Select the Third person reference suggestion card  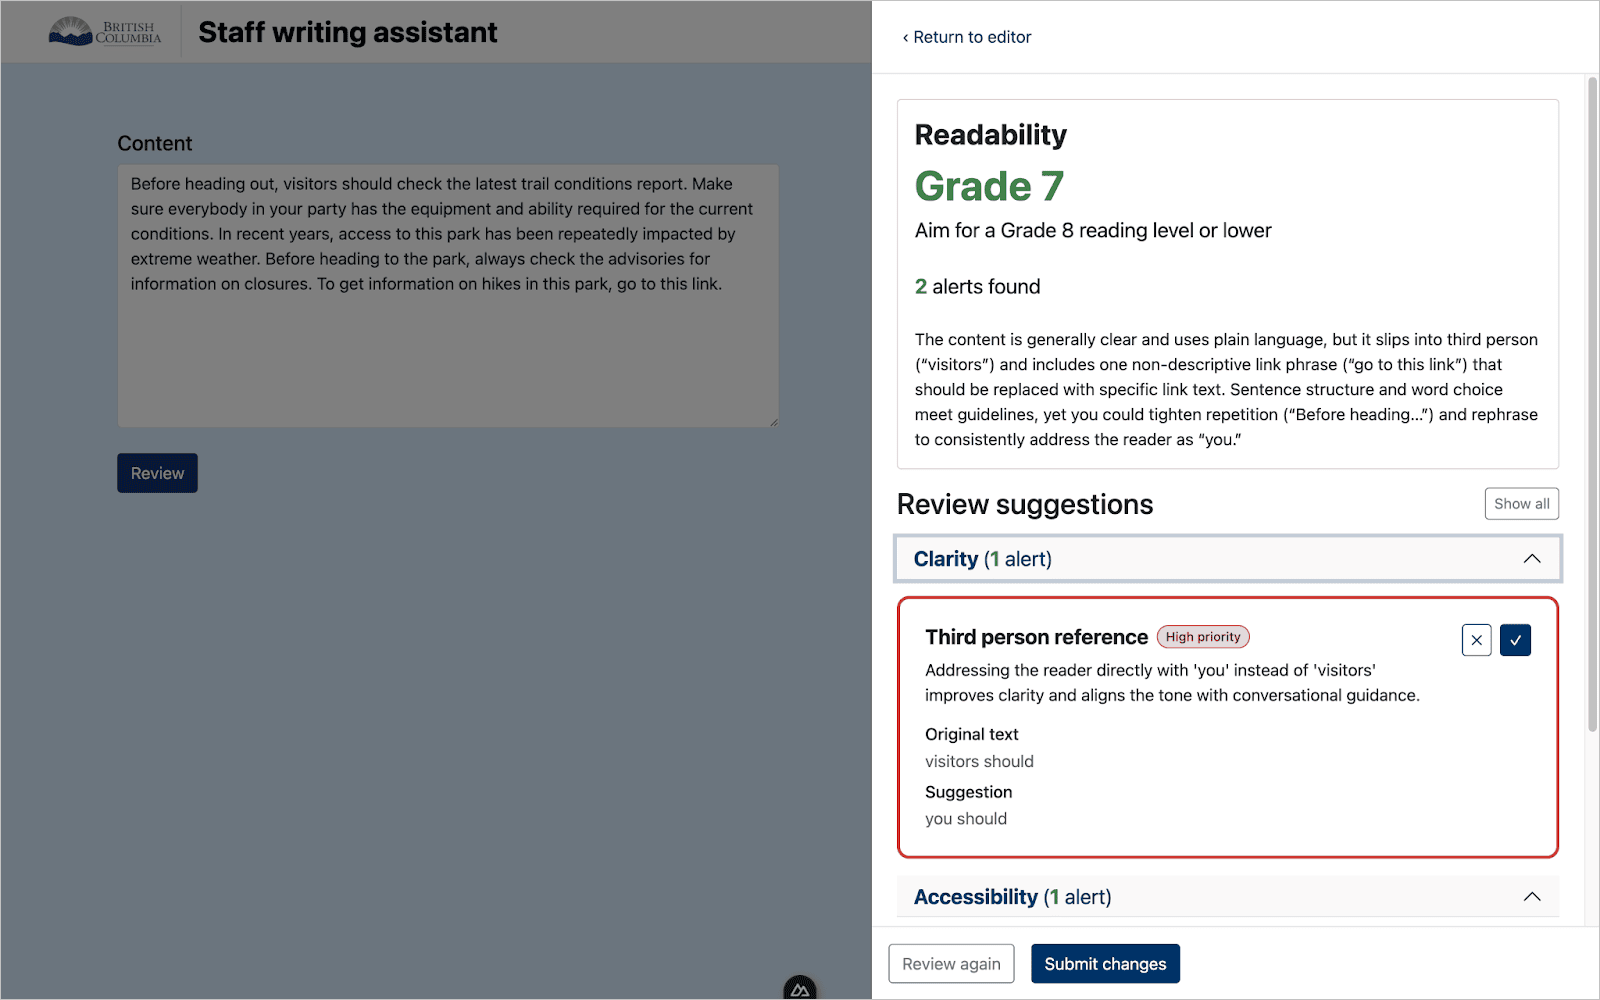1228,727
